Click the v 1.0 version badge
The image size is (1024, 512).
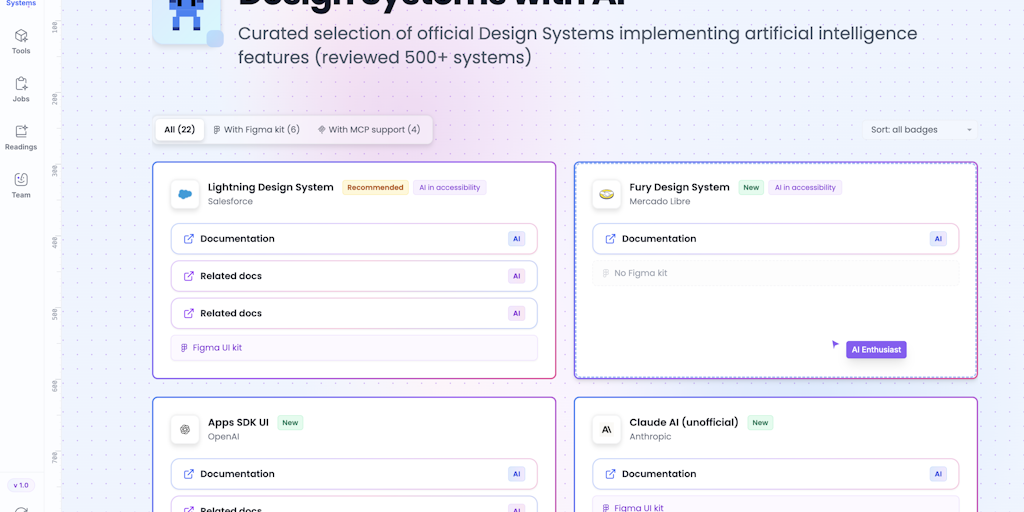pyautogui.click(x=21, y=485)
